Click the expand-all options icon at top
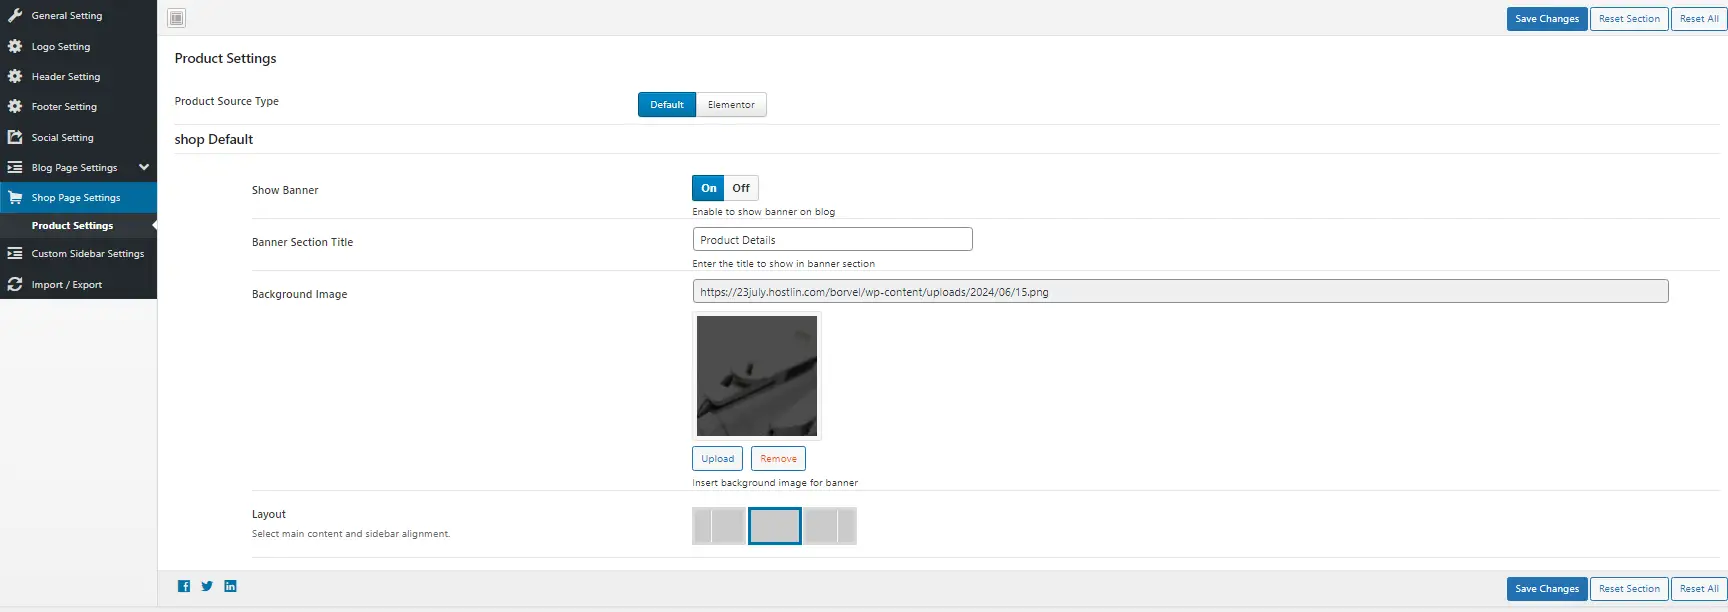This screenshot has width=1728, height=612. pyautogui.click(x=177, y=18)
